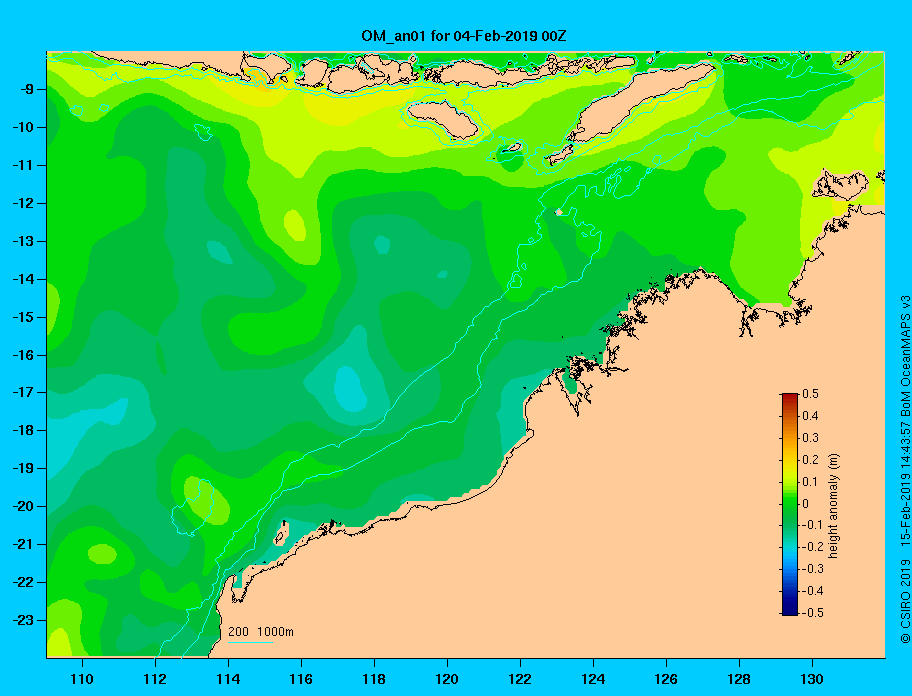Select latitude axis label -18

pyautogui.click(x=22, y=431)
